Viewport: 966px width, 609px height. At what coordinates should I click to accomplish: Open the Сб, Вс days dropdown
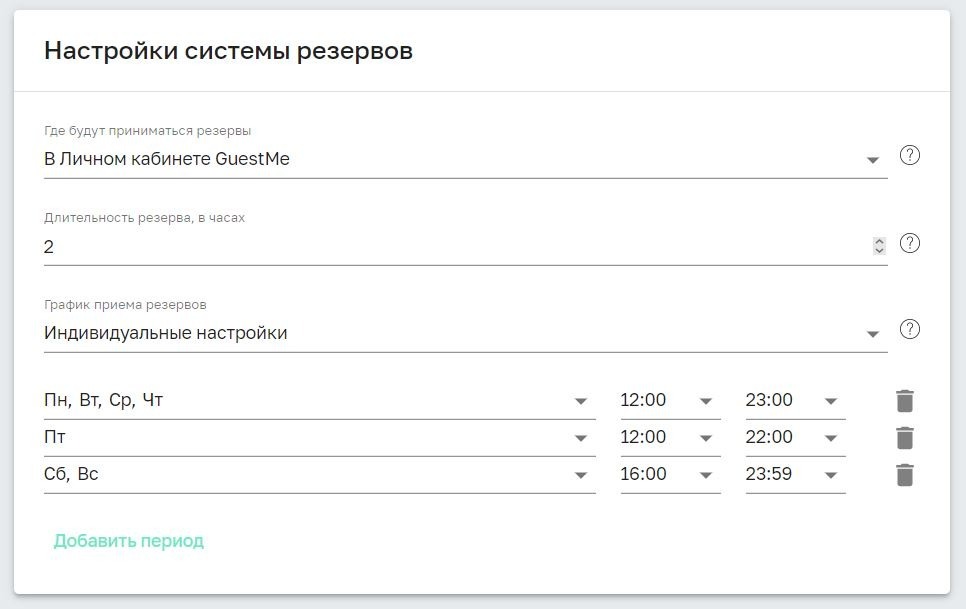[582, 475]
